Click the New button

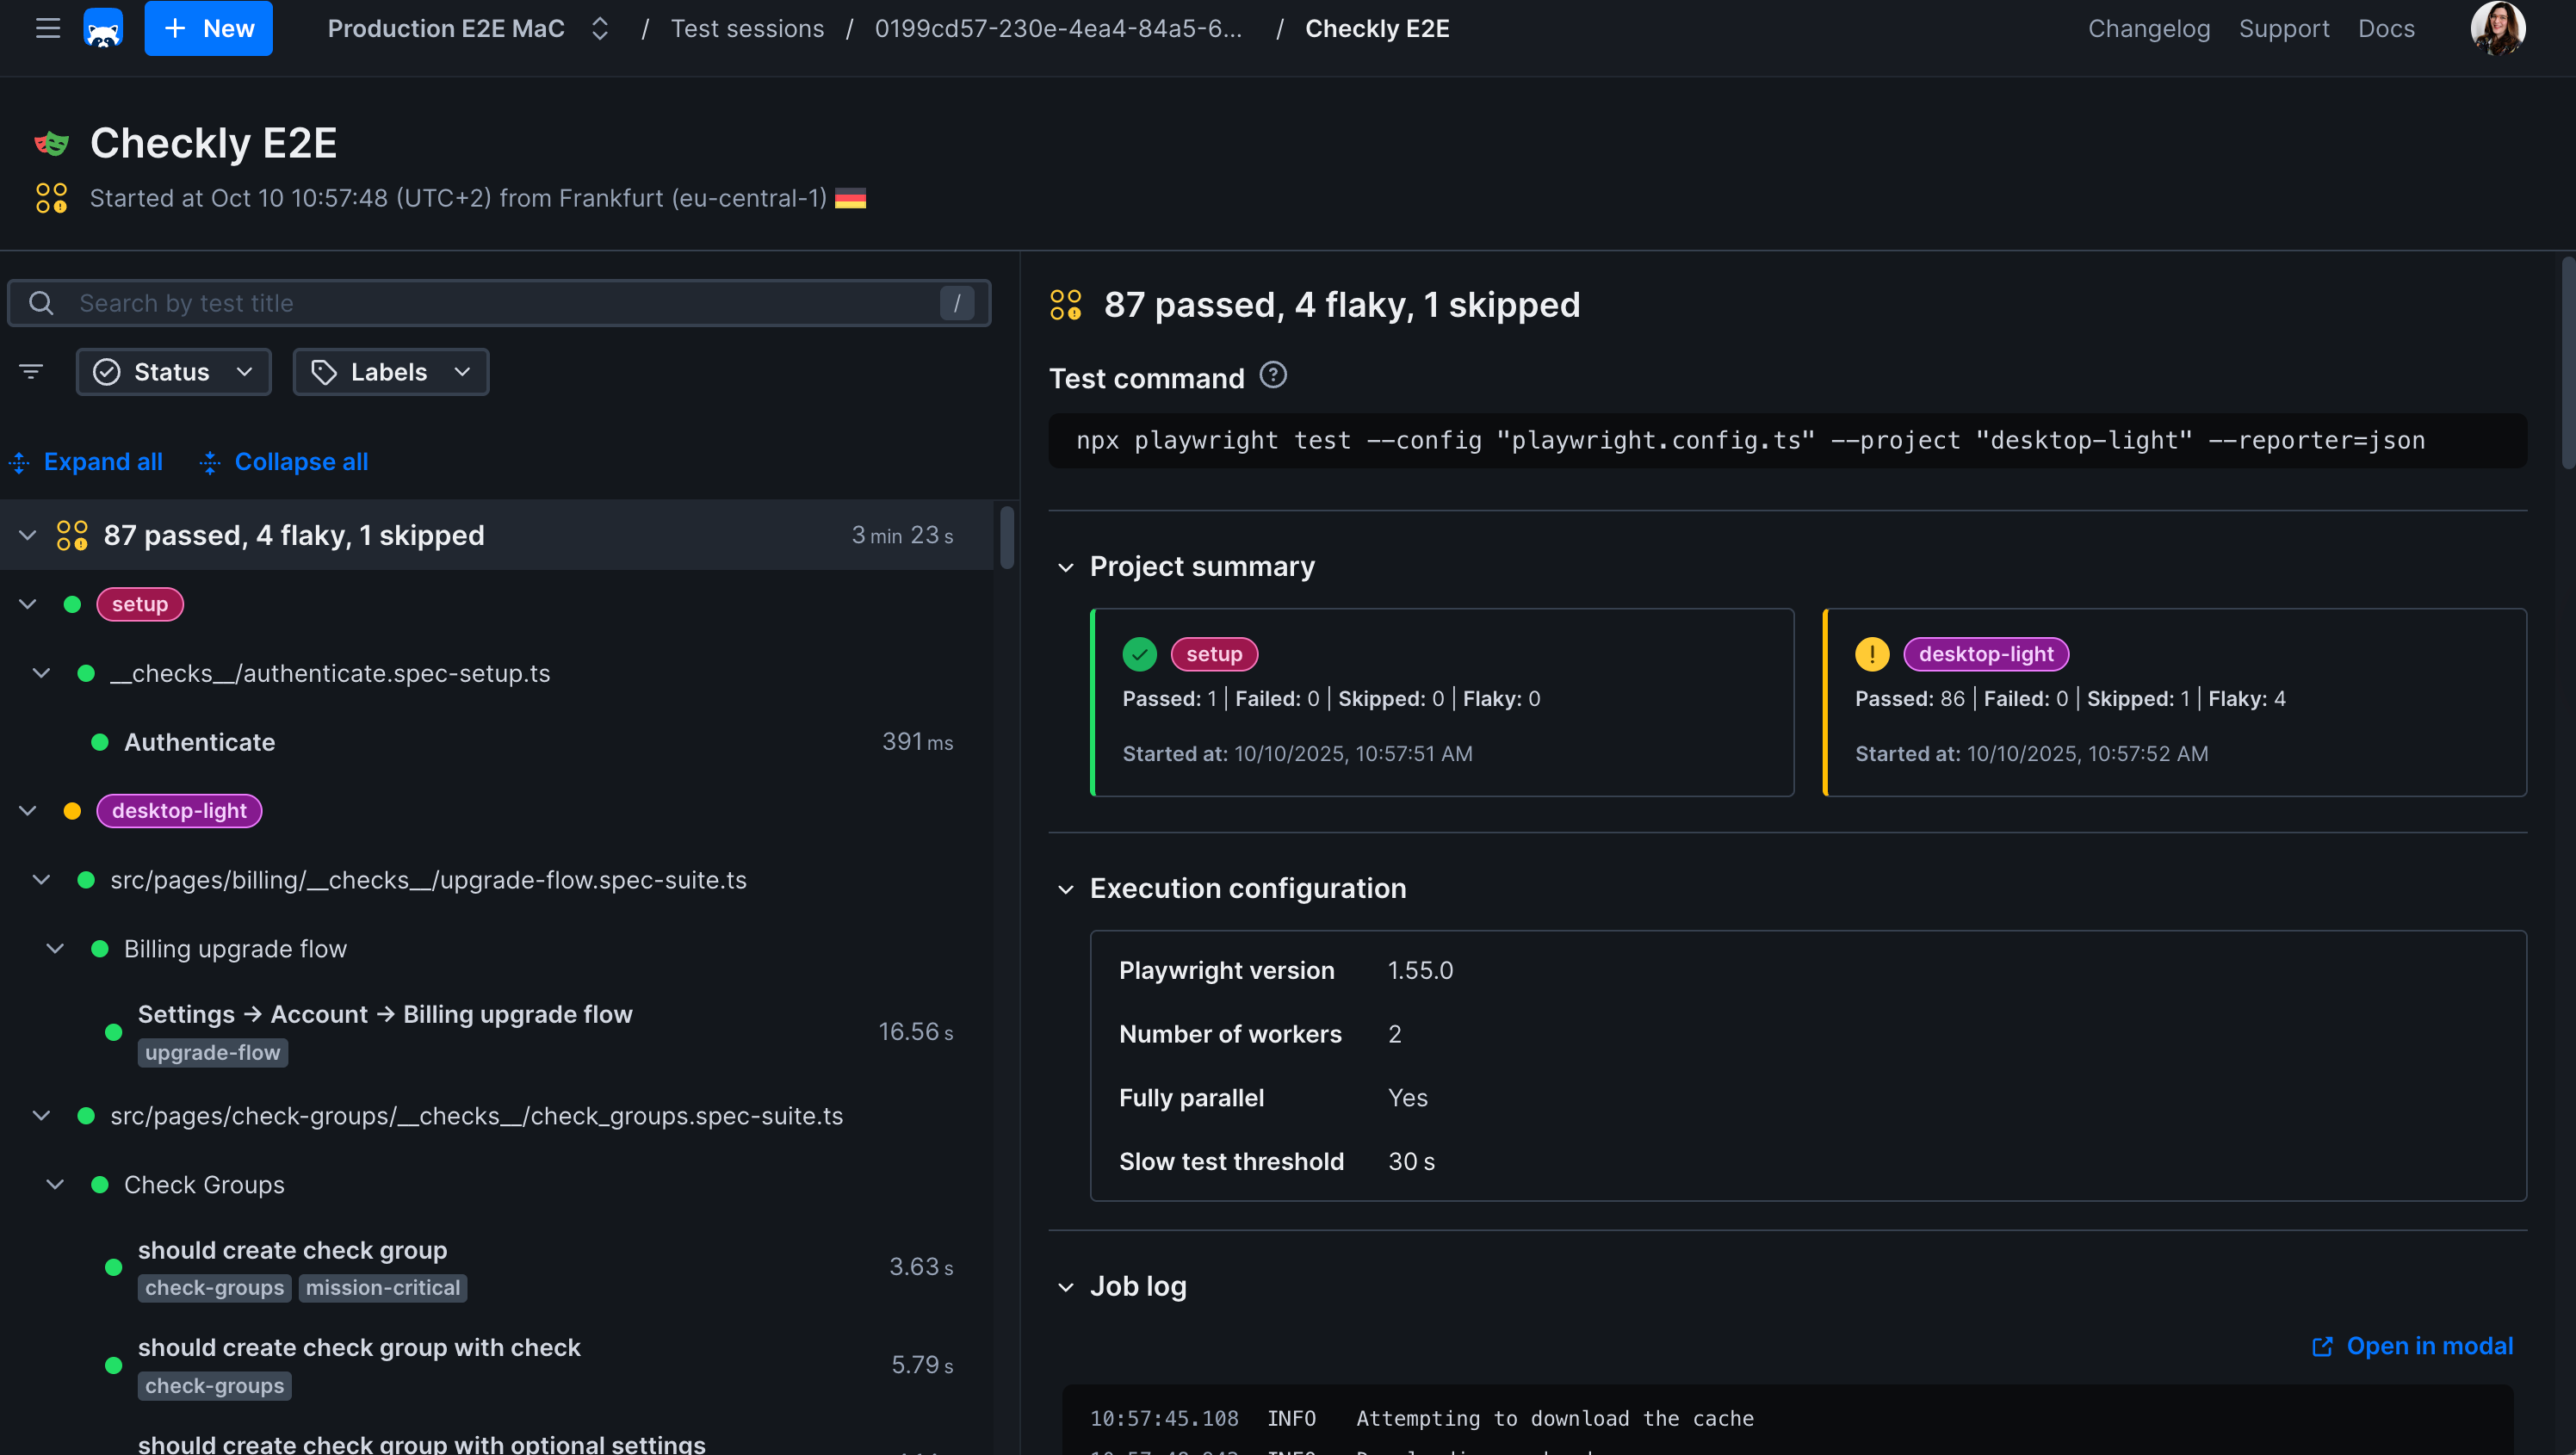click(x=208, y=28)
